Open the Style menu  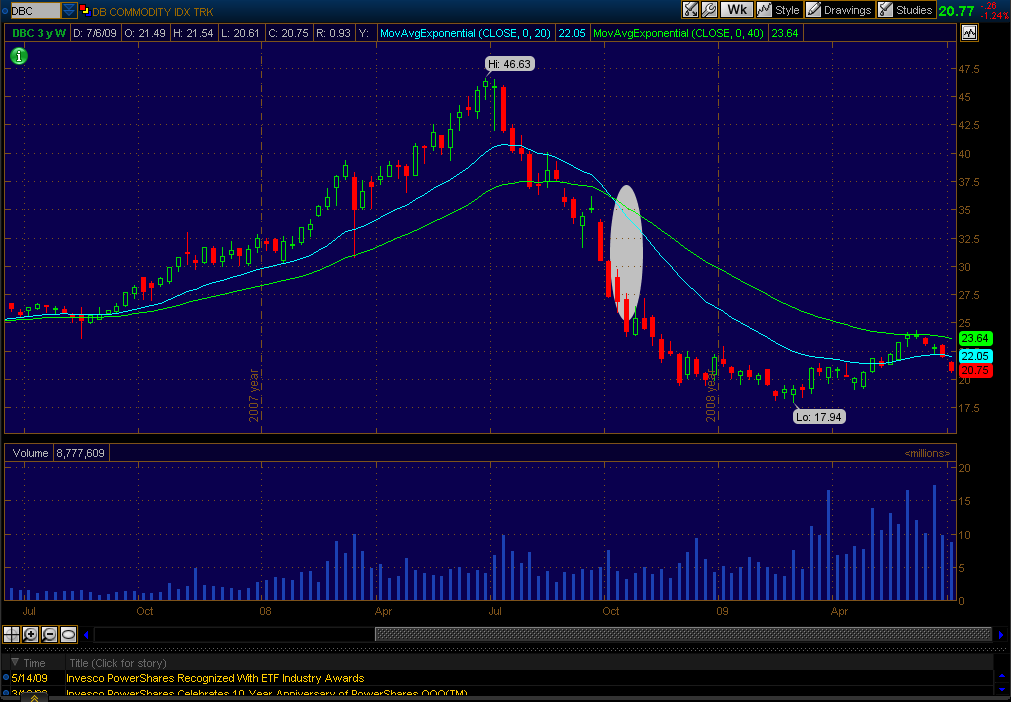tap(778, 10)
